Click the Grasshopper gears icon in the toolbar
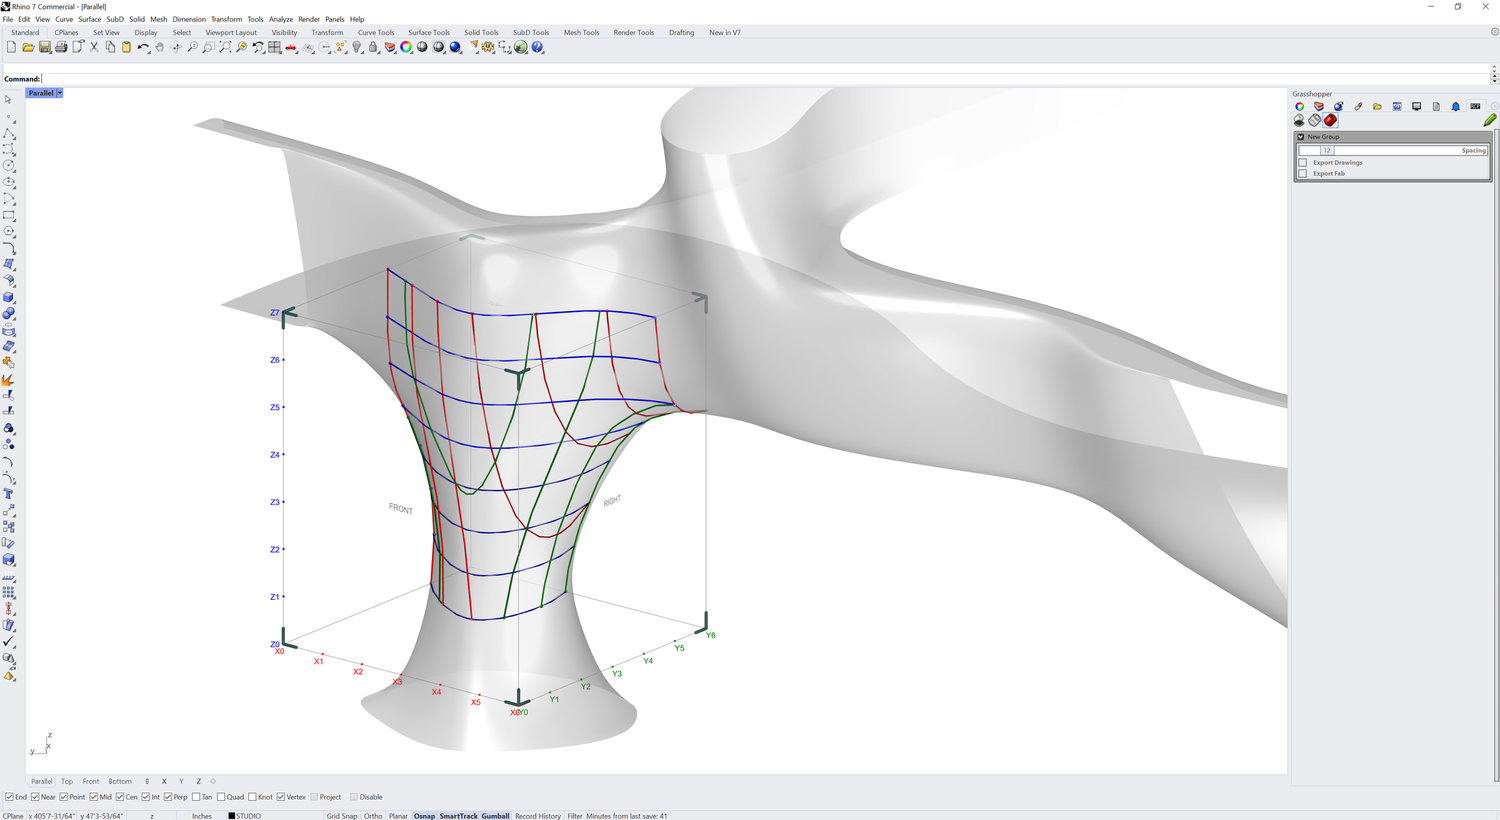Screen dimensions: 1500x820 [488, 47]
